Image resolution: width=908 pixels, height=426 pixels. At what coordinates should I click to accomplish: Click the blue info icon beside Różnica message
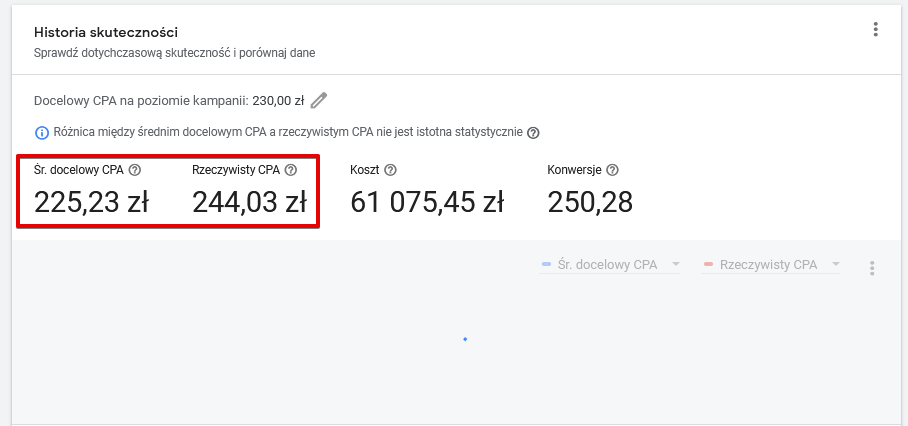pyautogui.click(x=42, y=133)
